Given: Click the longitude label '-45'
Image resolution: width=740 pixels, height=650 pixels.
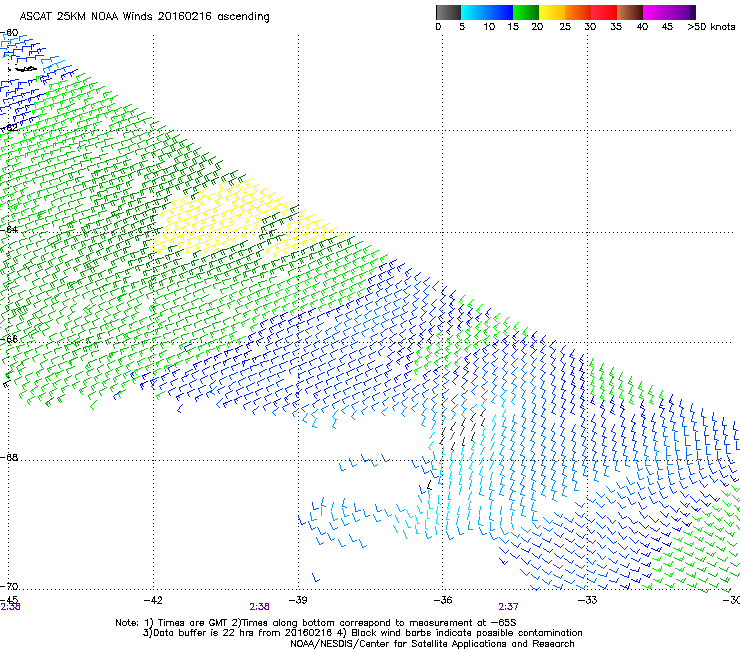Looking at the screenshot, I should pyautogui.click(x=9, y=599).
